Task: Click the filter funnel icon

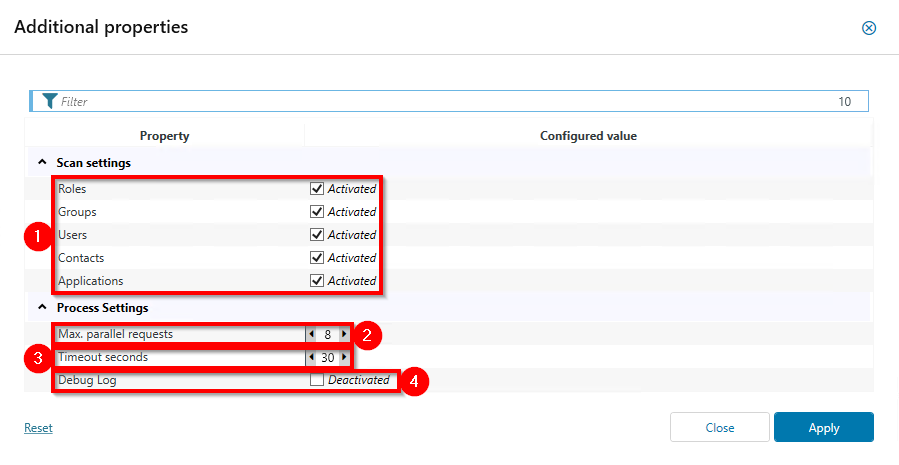Action: click(x=49, y=101)
